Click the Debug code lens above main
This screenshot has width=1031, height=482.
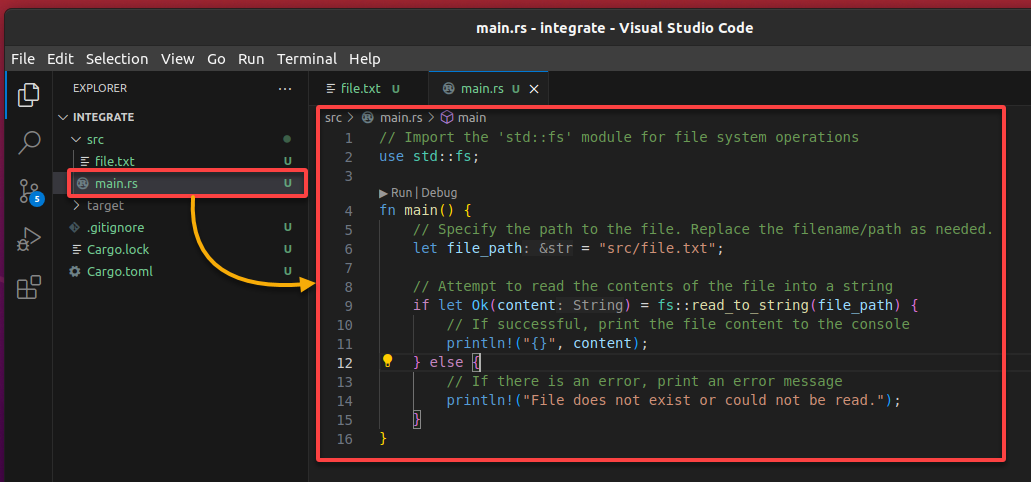439,193
